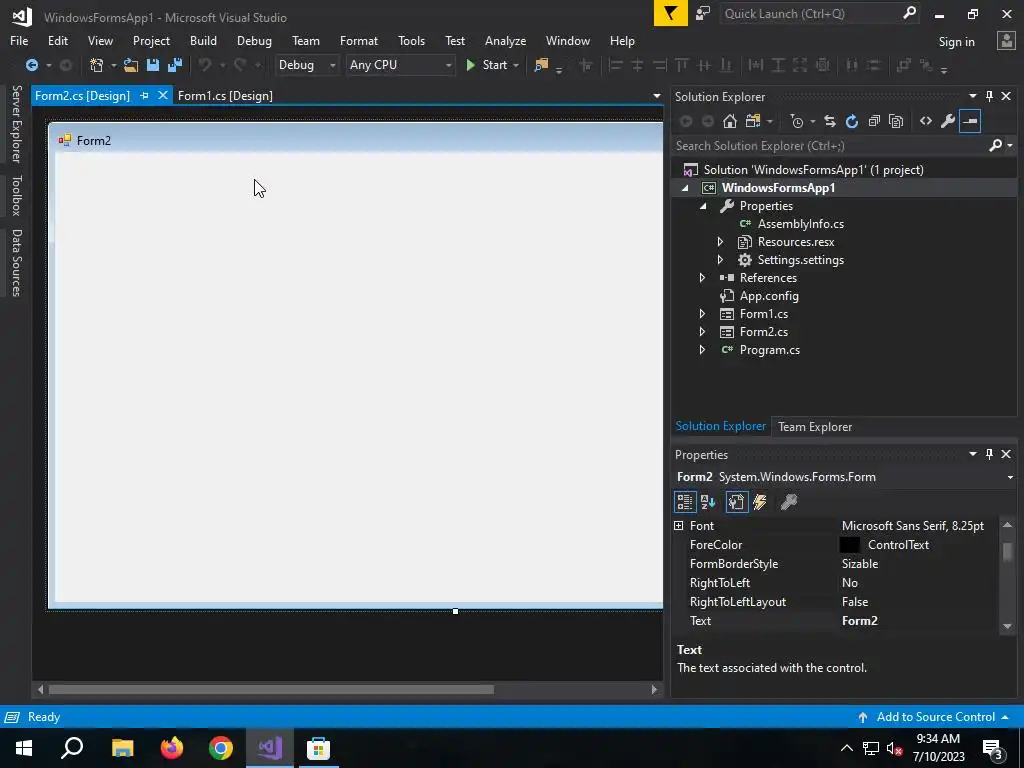Click the Open File folder icon
Viewport: 1024px width, 768px height.
coord(131,65)
